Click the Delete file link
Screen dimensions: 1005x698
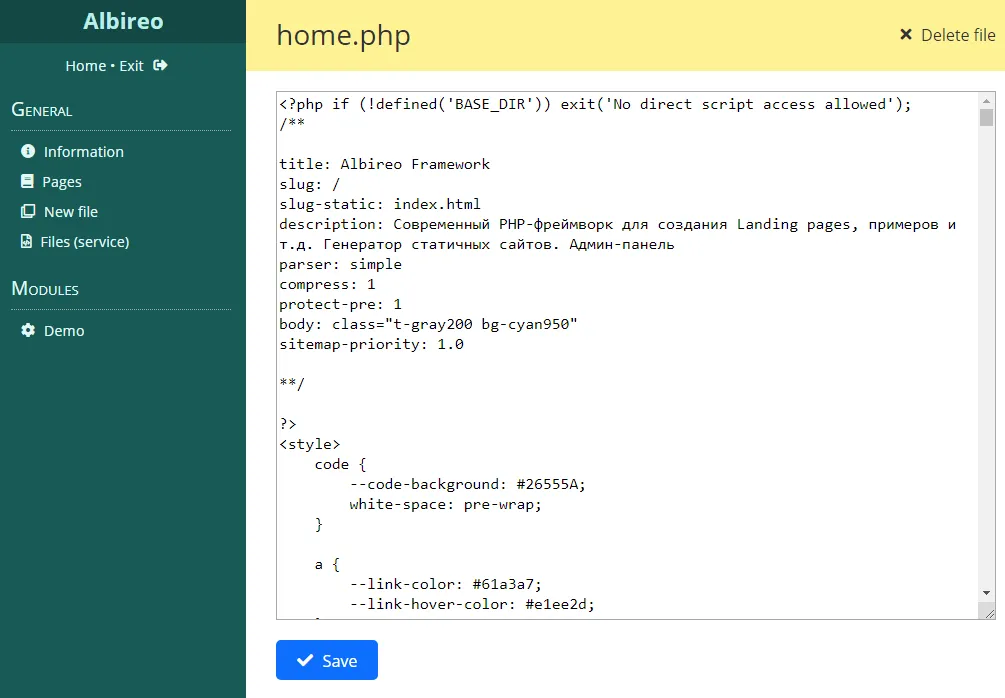pos(957,35)
